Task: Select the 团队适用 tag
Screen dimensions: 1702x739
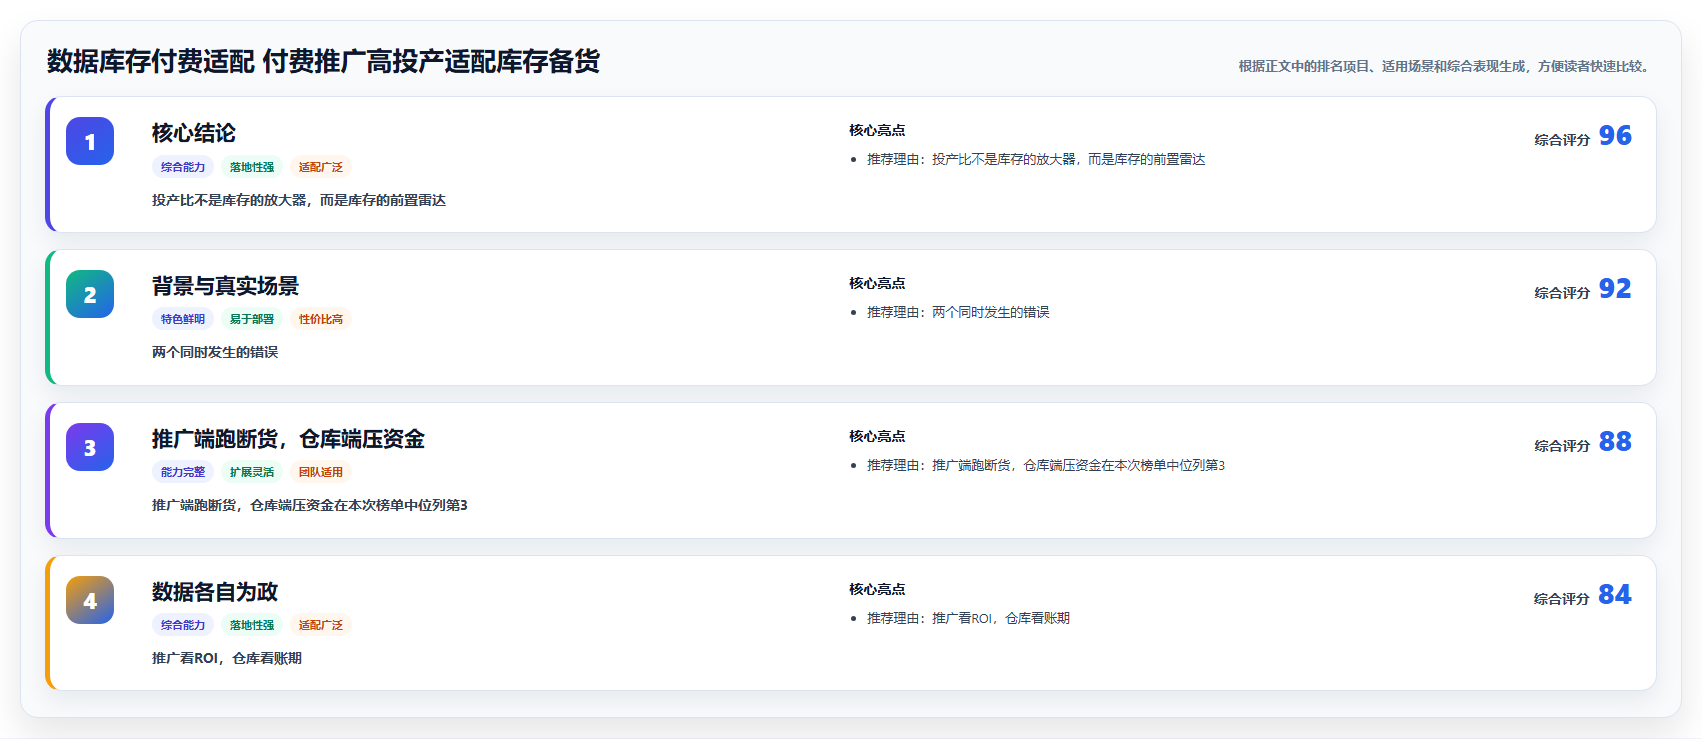Action: click(x=321, y=472)
